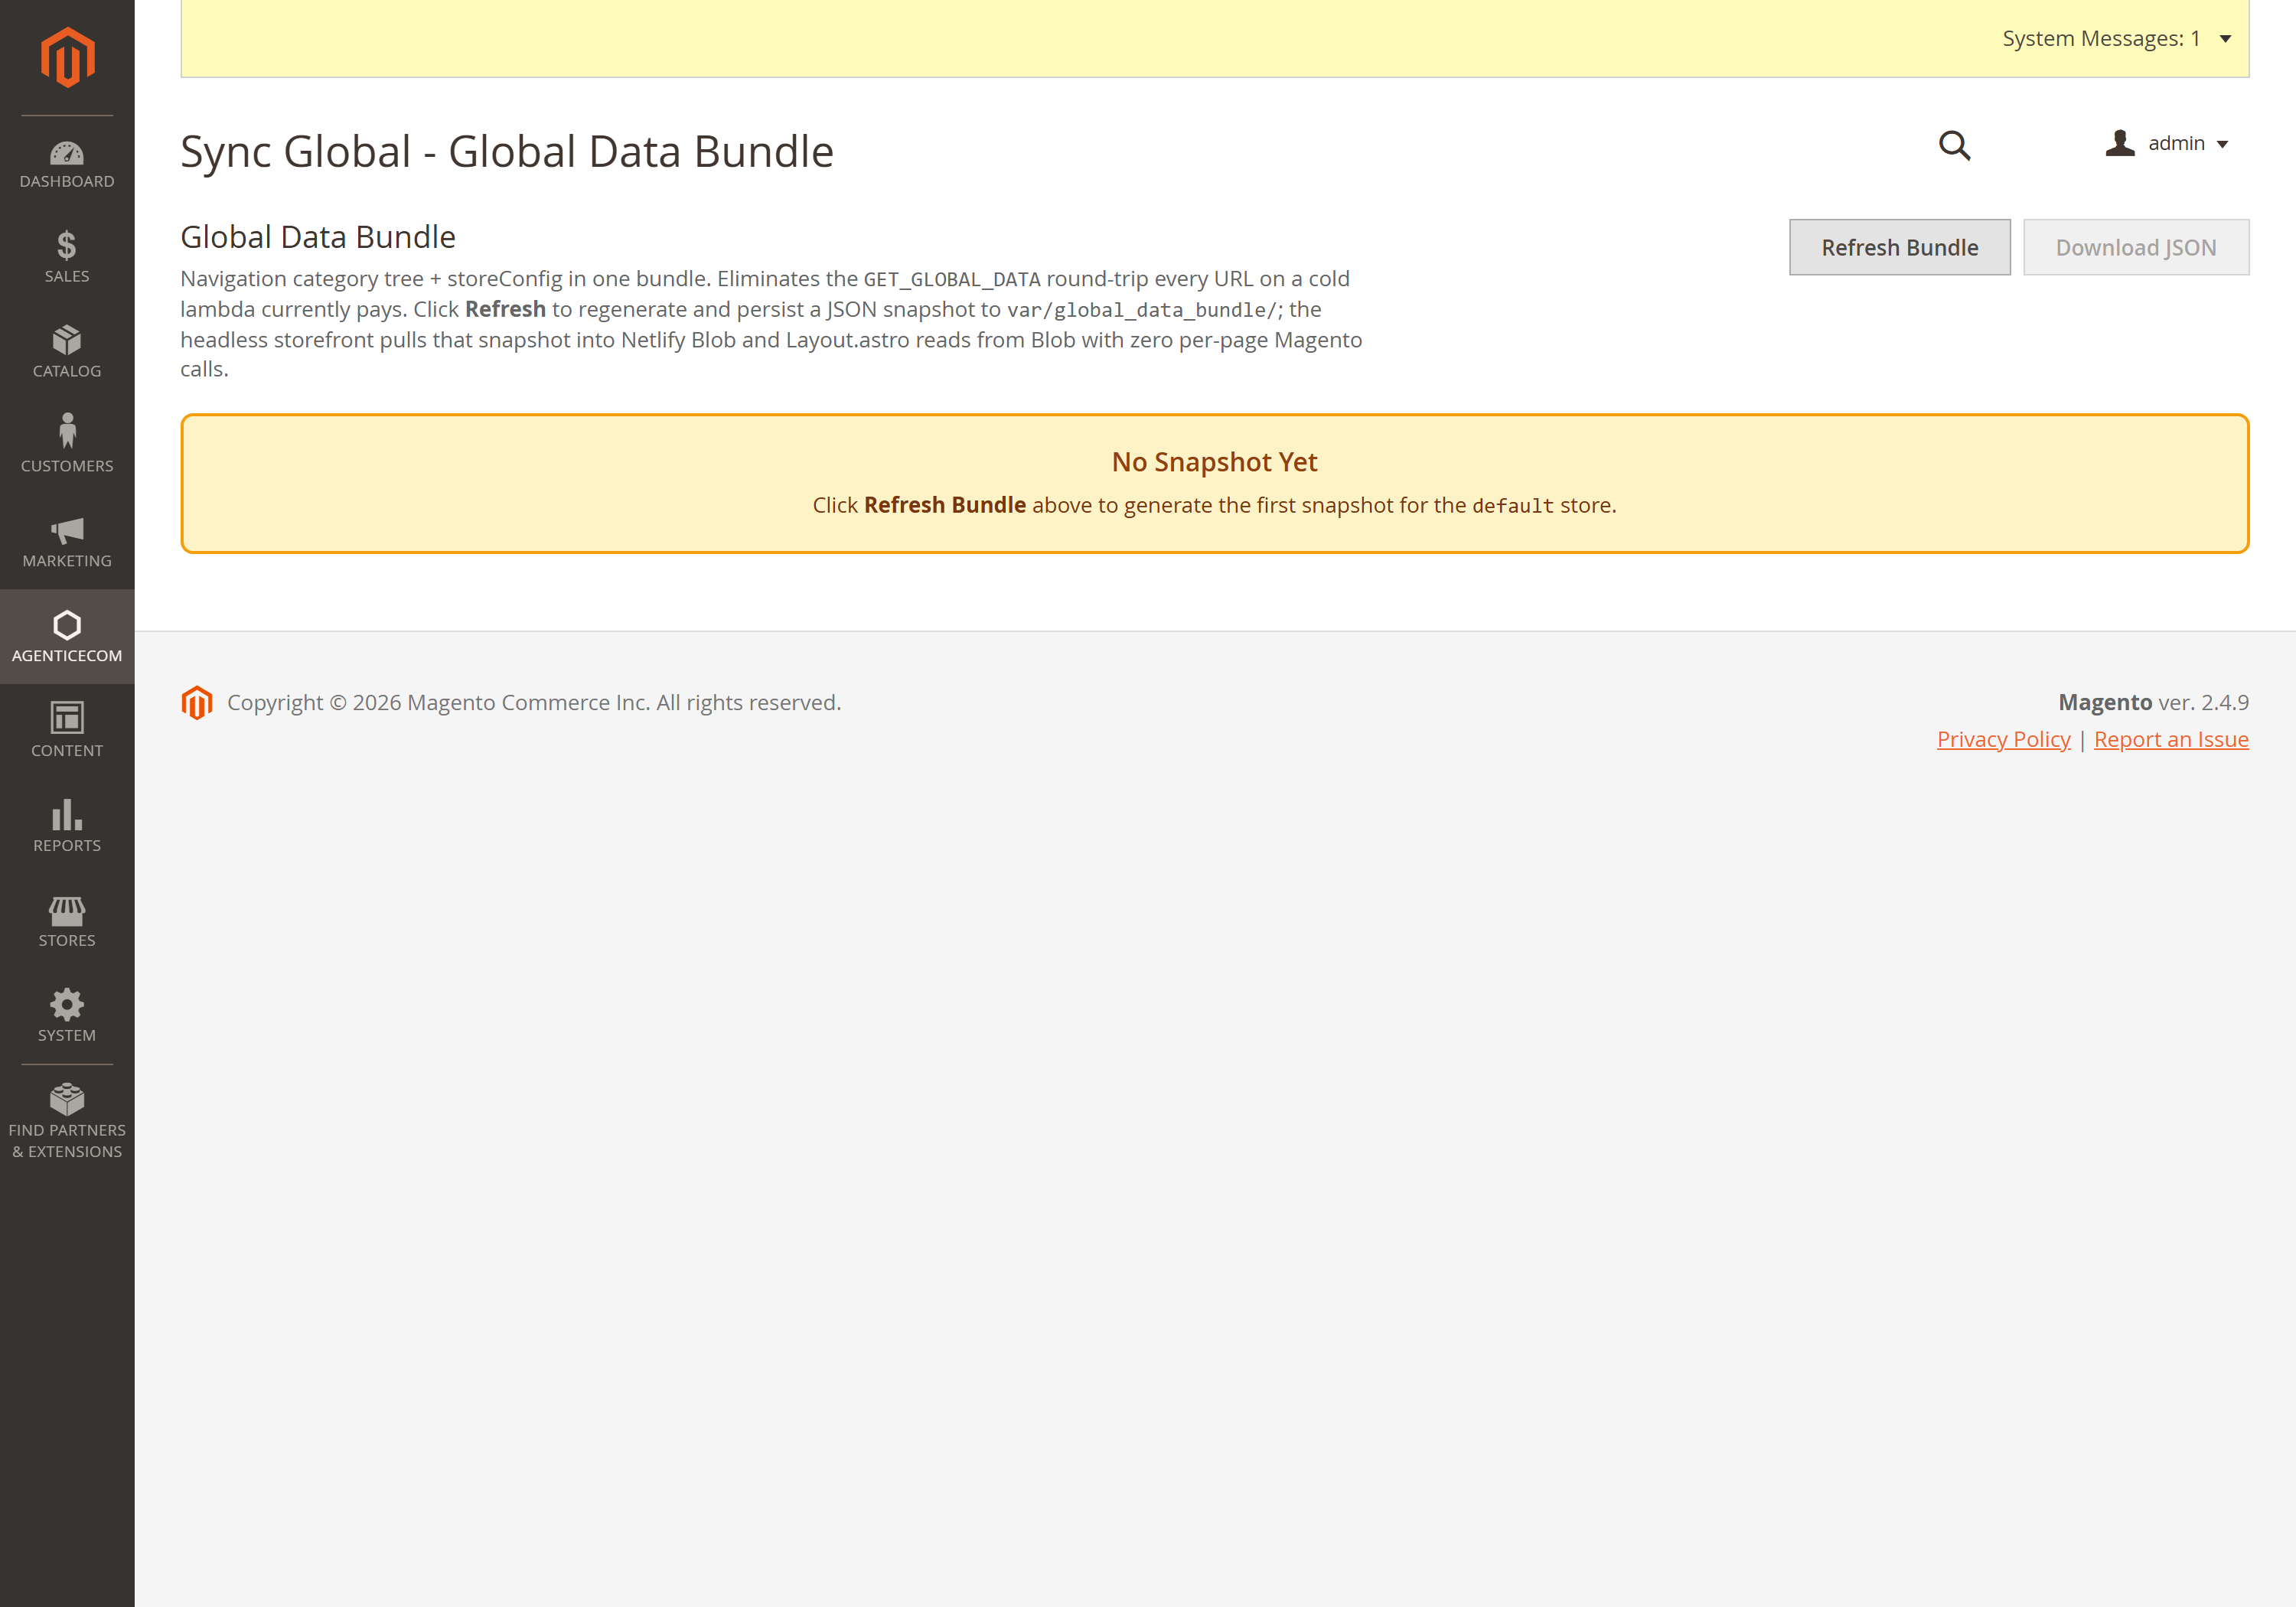Open the Sales menu
This screenshot has height=1607, width=2296.
pos(67,257)
